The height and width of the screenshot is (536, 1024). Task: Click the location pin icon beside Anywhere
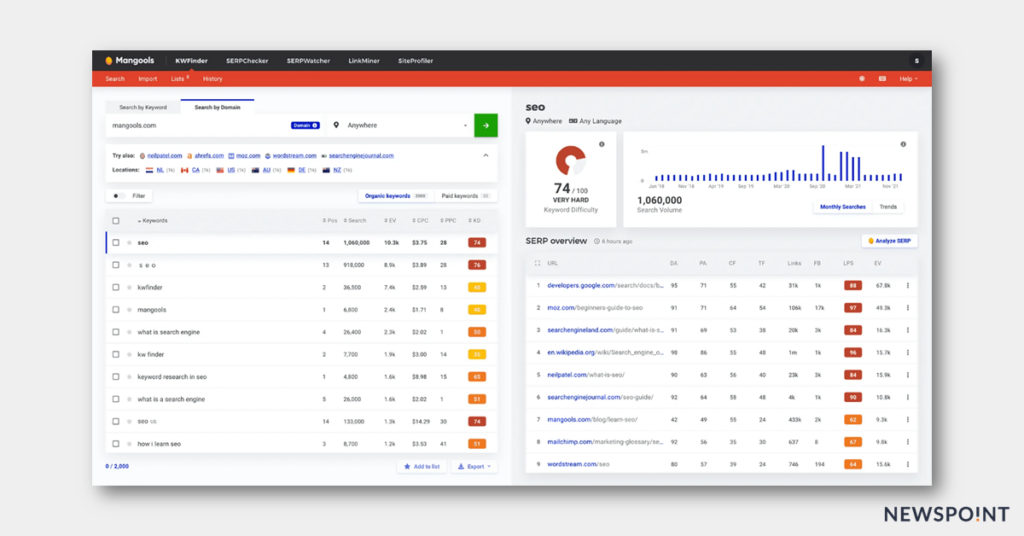(336, 125)
